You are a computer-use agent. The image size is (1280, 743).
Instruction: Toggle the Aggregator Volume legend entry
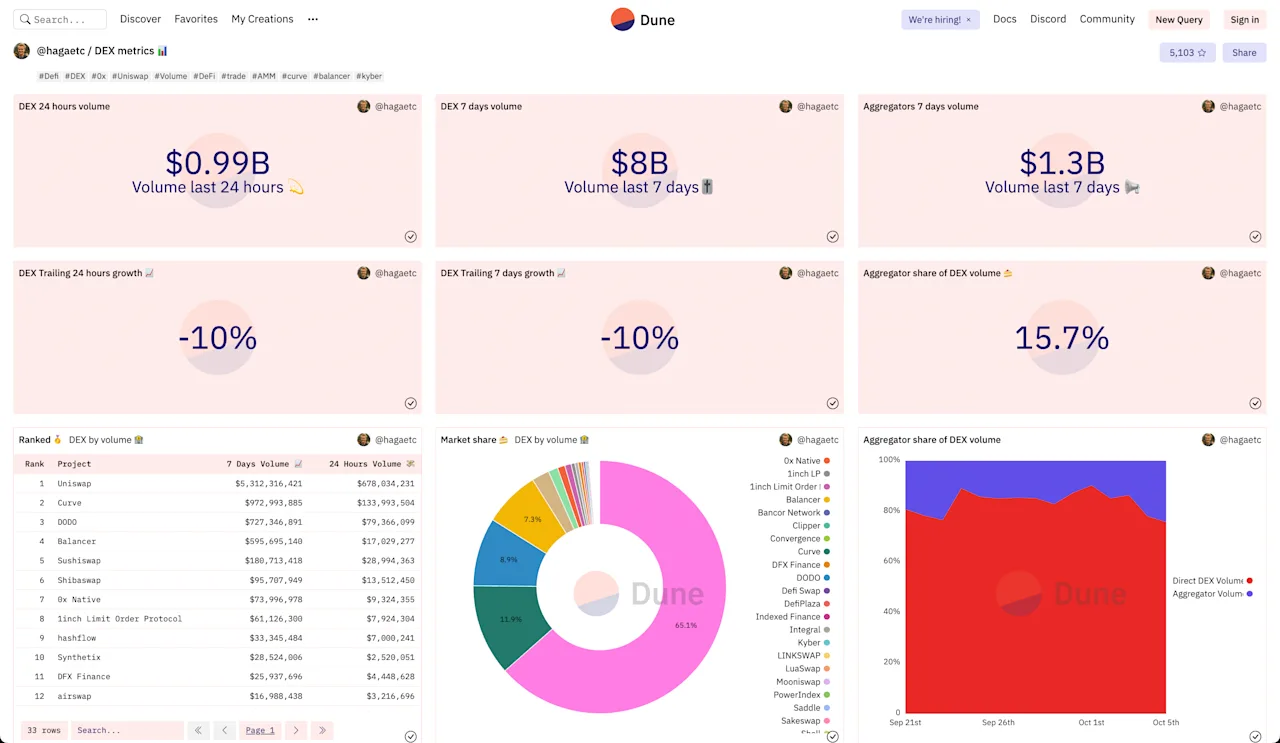pos(1213,594)
